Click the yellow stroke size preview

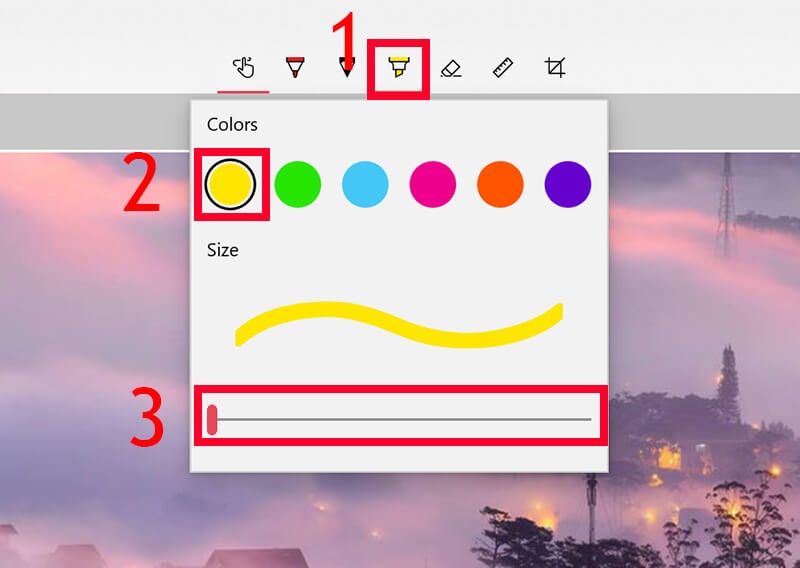(x=399, y=325)
